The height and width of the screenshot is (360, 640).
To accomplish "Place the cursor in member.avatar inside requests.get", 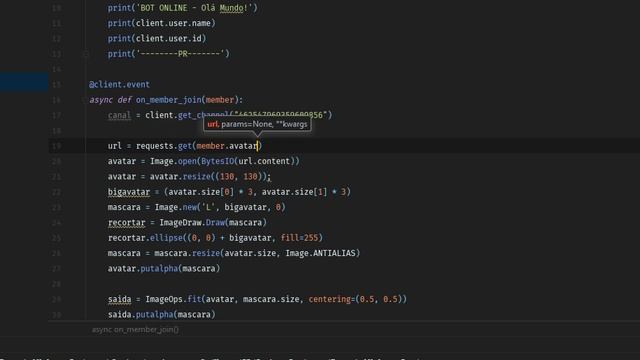I will pos(227,146).
